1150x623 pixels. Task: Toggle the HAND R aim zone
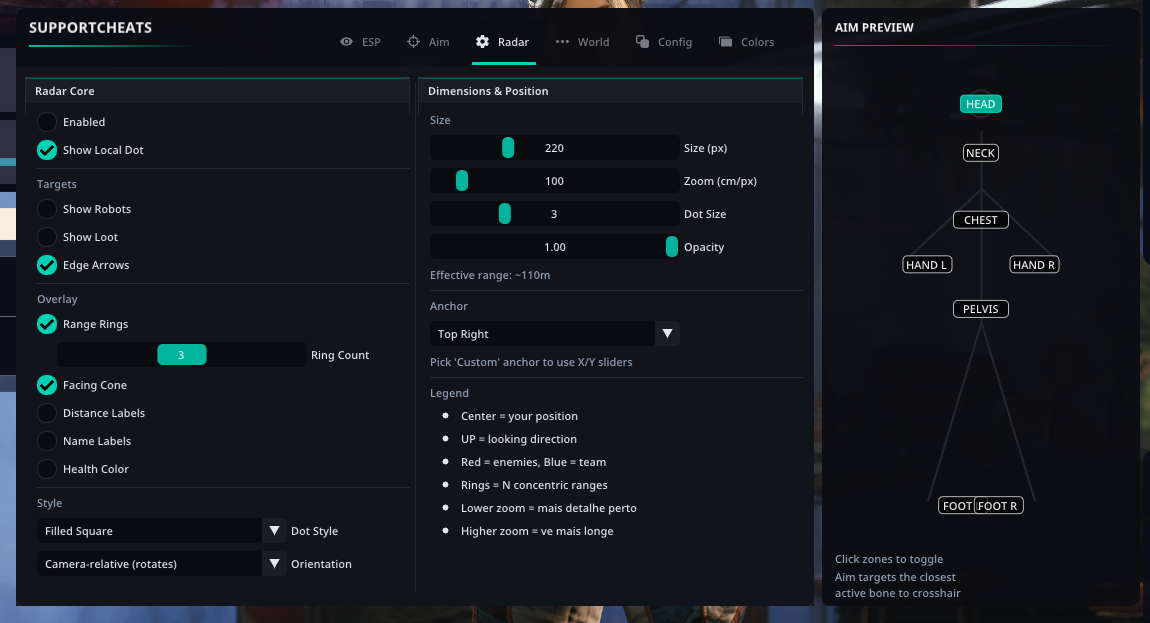[x=1034, y=265]
